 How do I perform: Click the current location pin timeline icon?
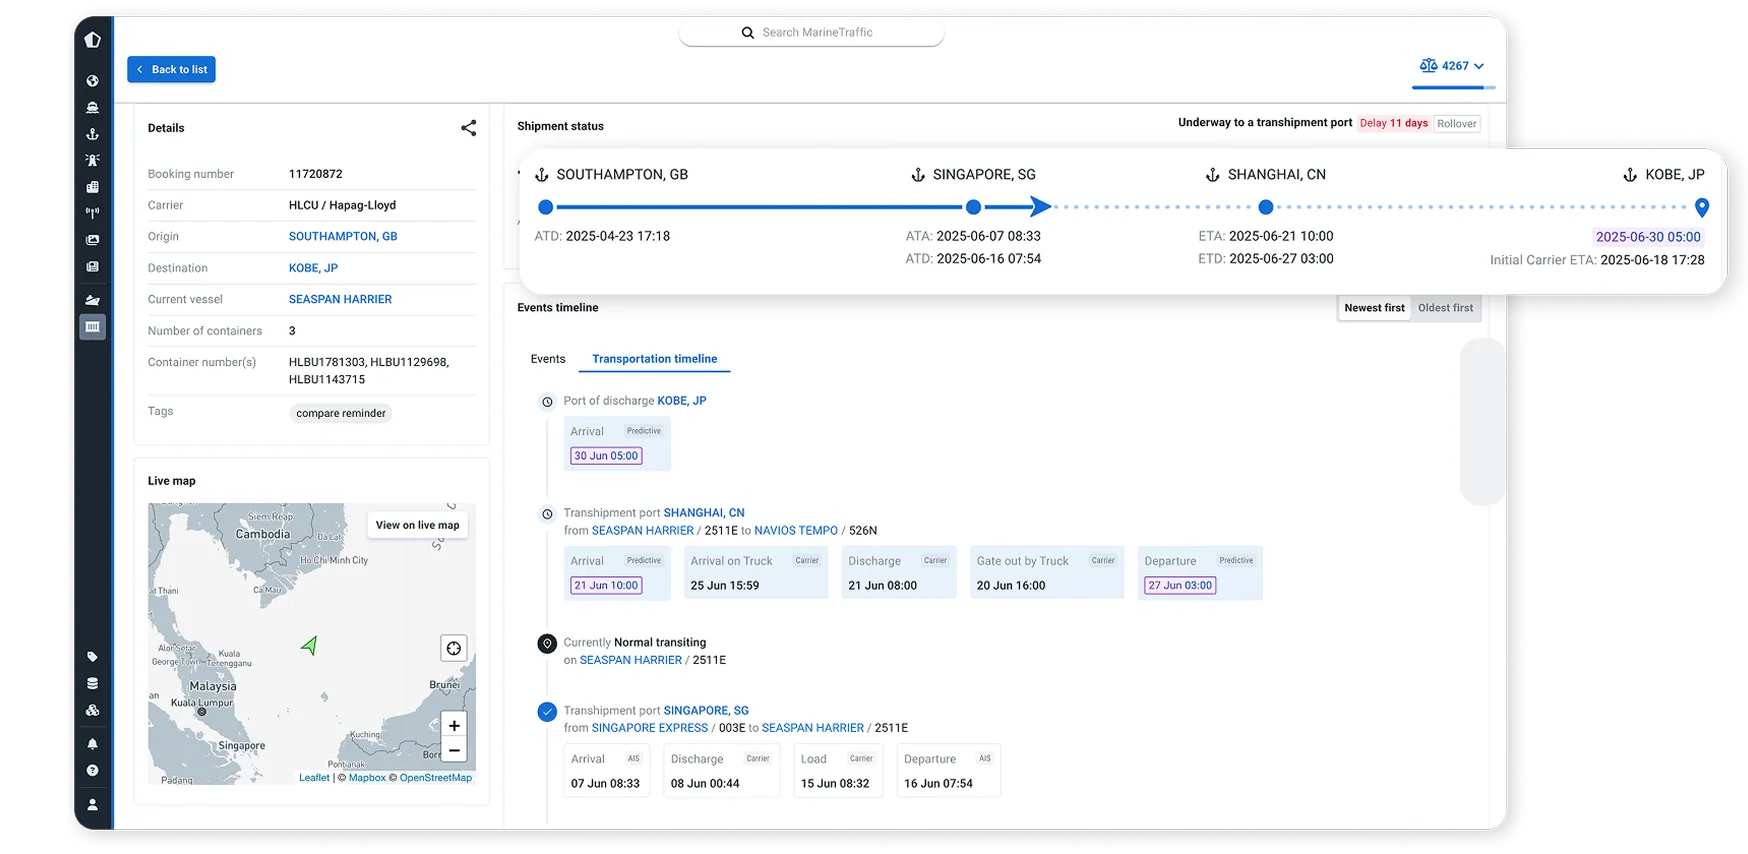[x=547, y=644]
